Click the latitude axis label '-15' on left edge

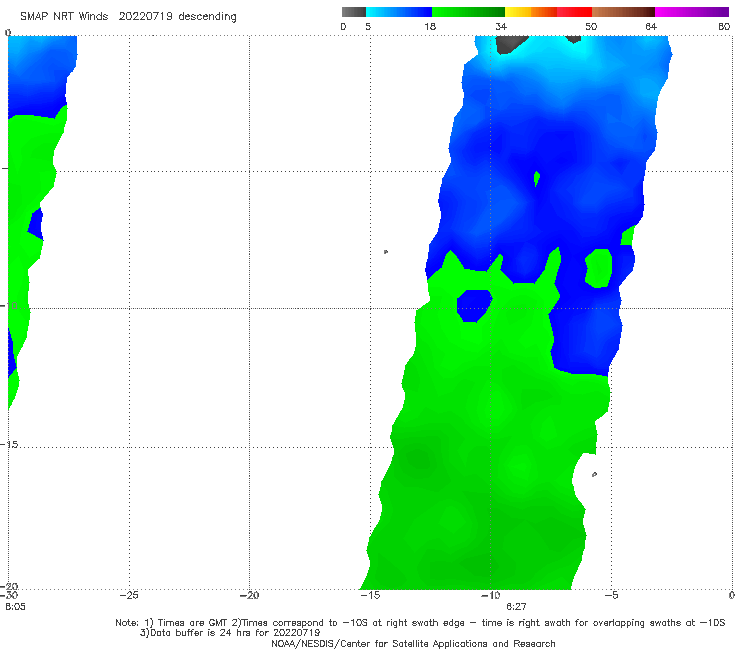tap(9, 445)
